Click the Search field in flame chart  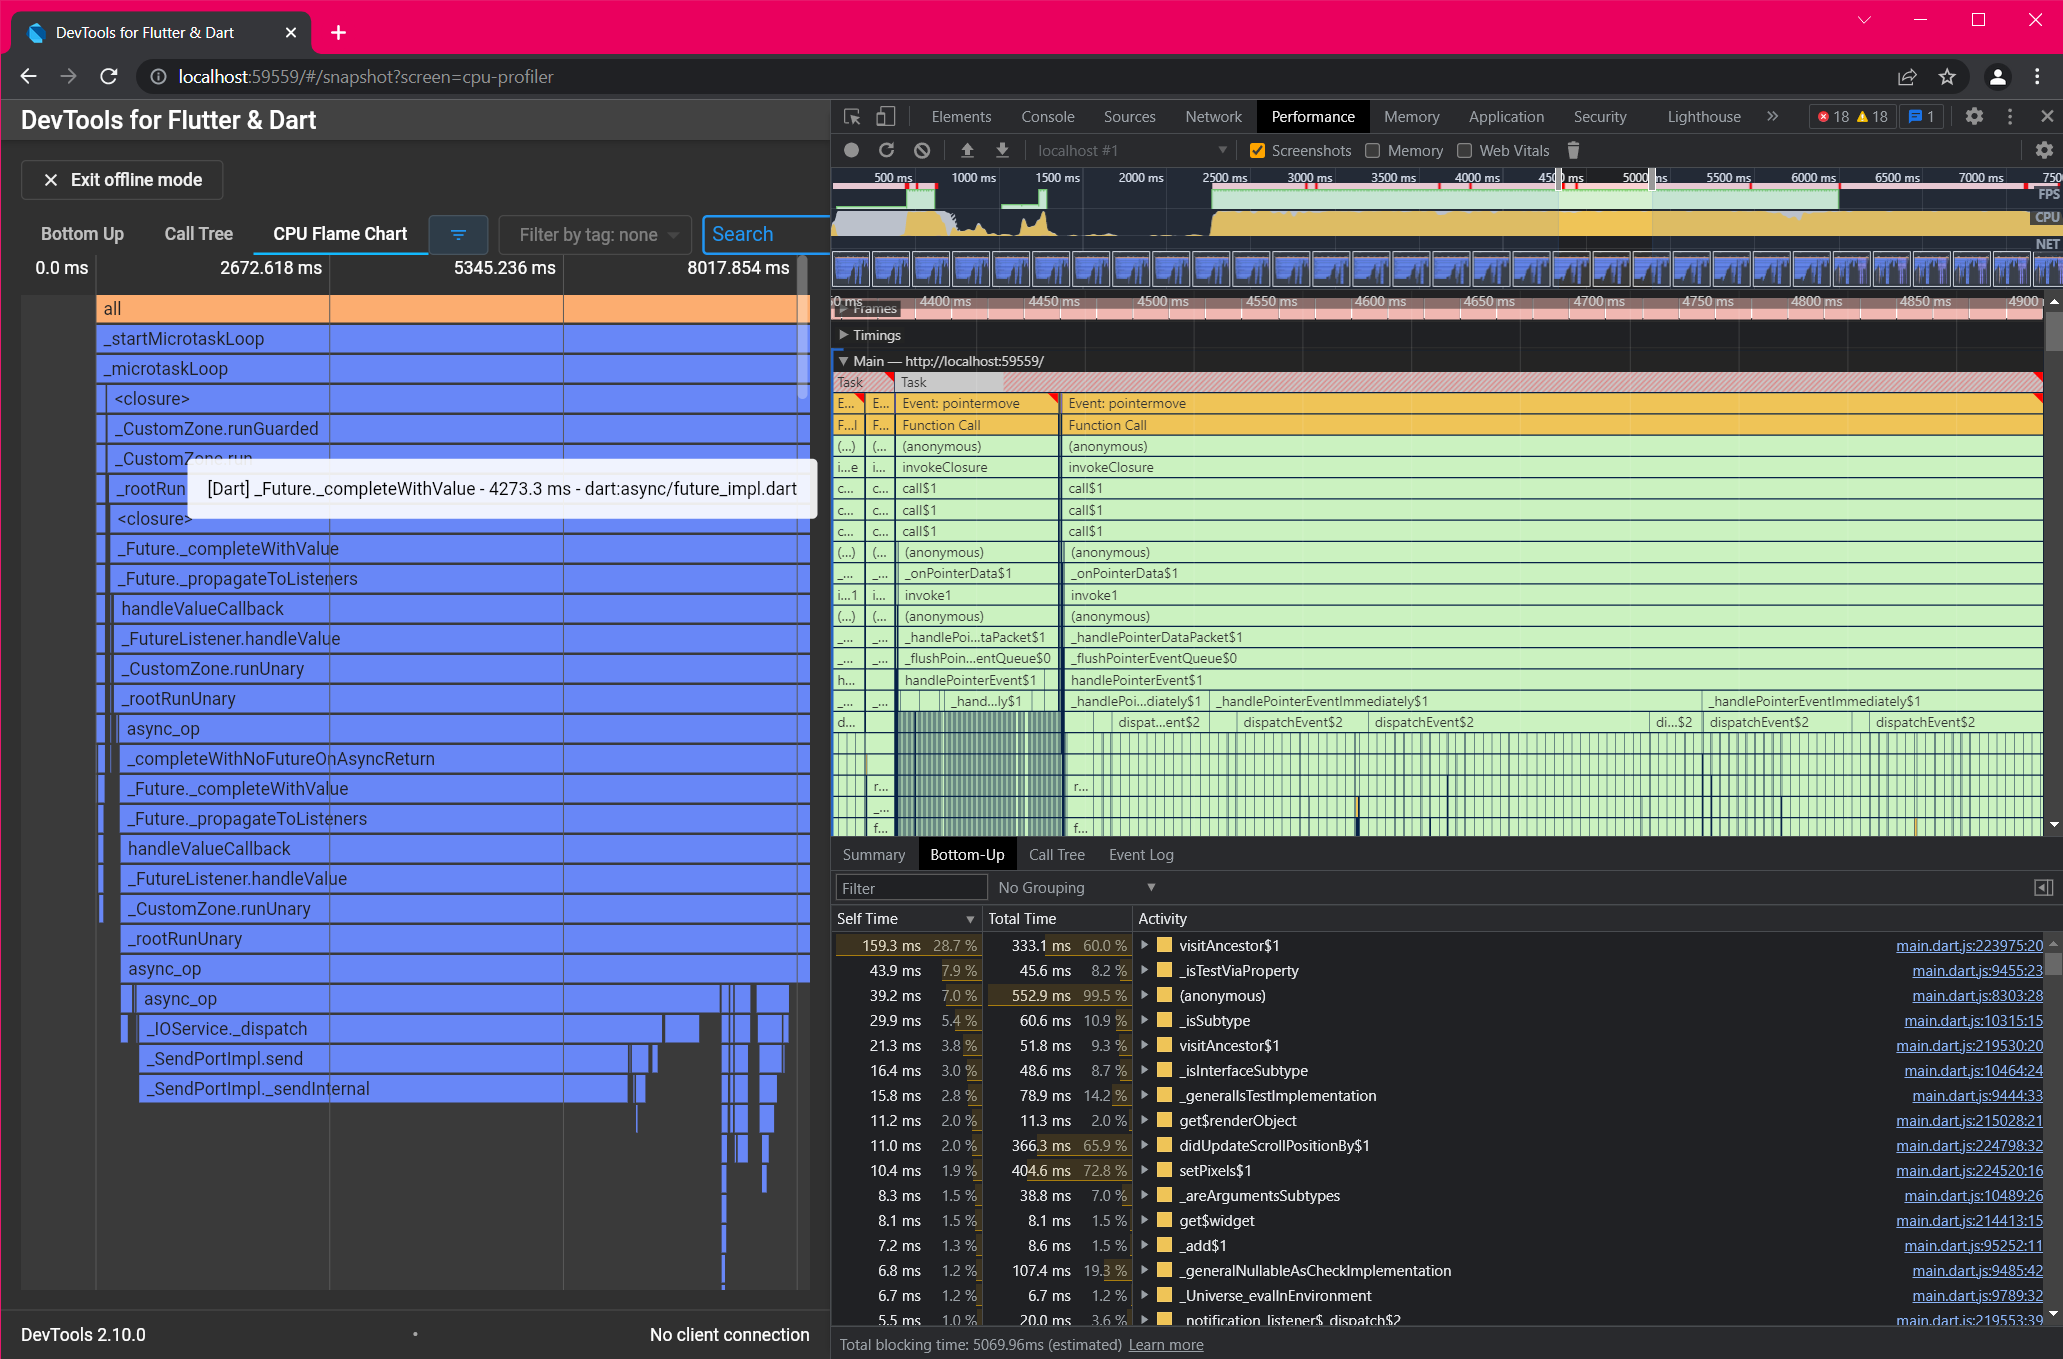pyautogui.click(x=765, y=235)
